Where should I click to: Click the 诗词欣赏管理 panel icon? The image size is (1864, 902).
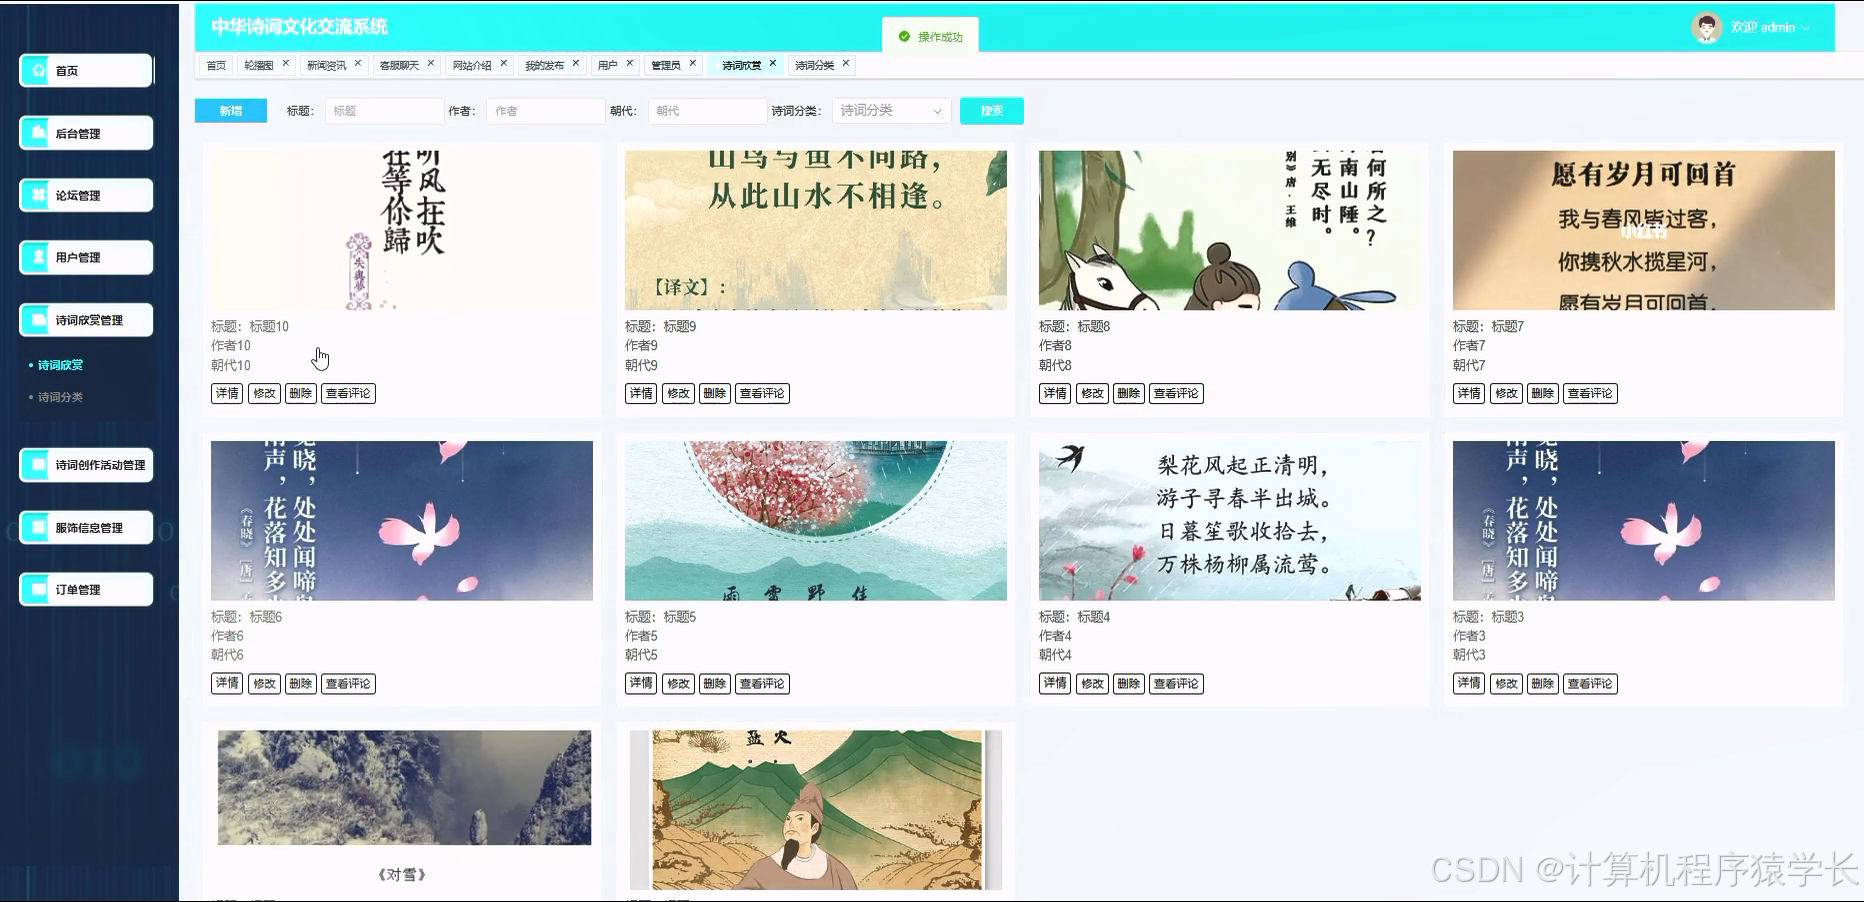click(37, 319)
